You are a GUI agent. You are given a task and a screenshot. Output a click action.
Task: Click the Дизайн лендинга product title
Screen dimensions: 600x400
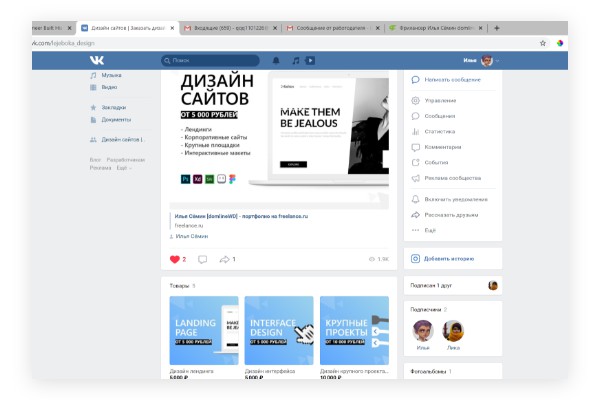click(191, 371)
